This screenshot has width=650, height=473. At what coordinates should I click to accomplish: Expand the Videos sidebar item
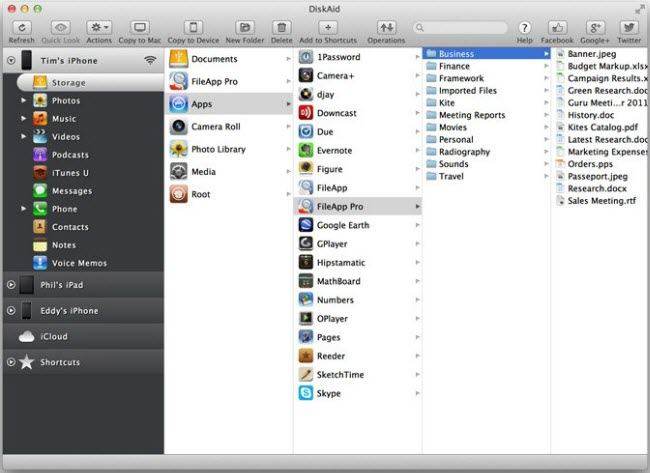(23, 136)
